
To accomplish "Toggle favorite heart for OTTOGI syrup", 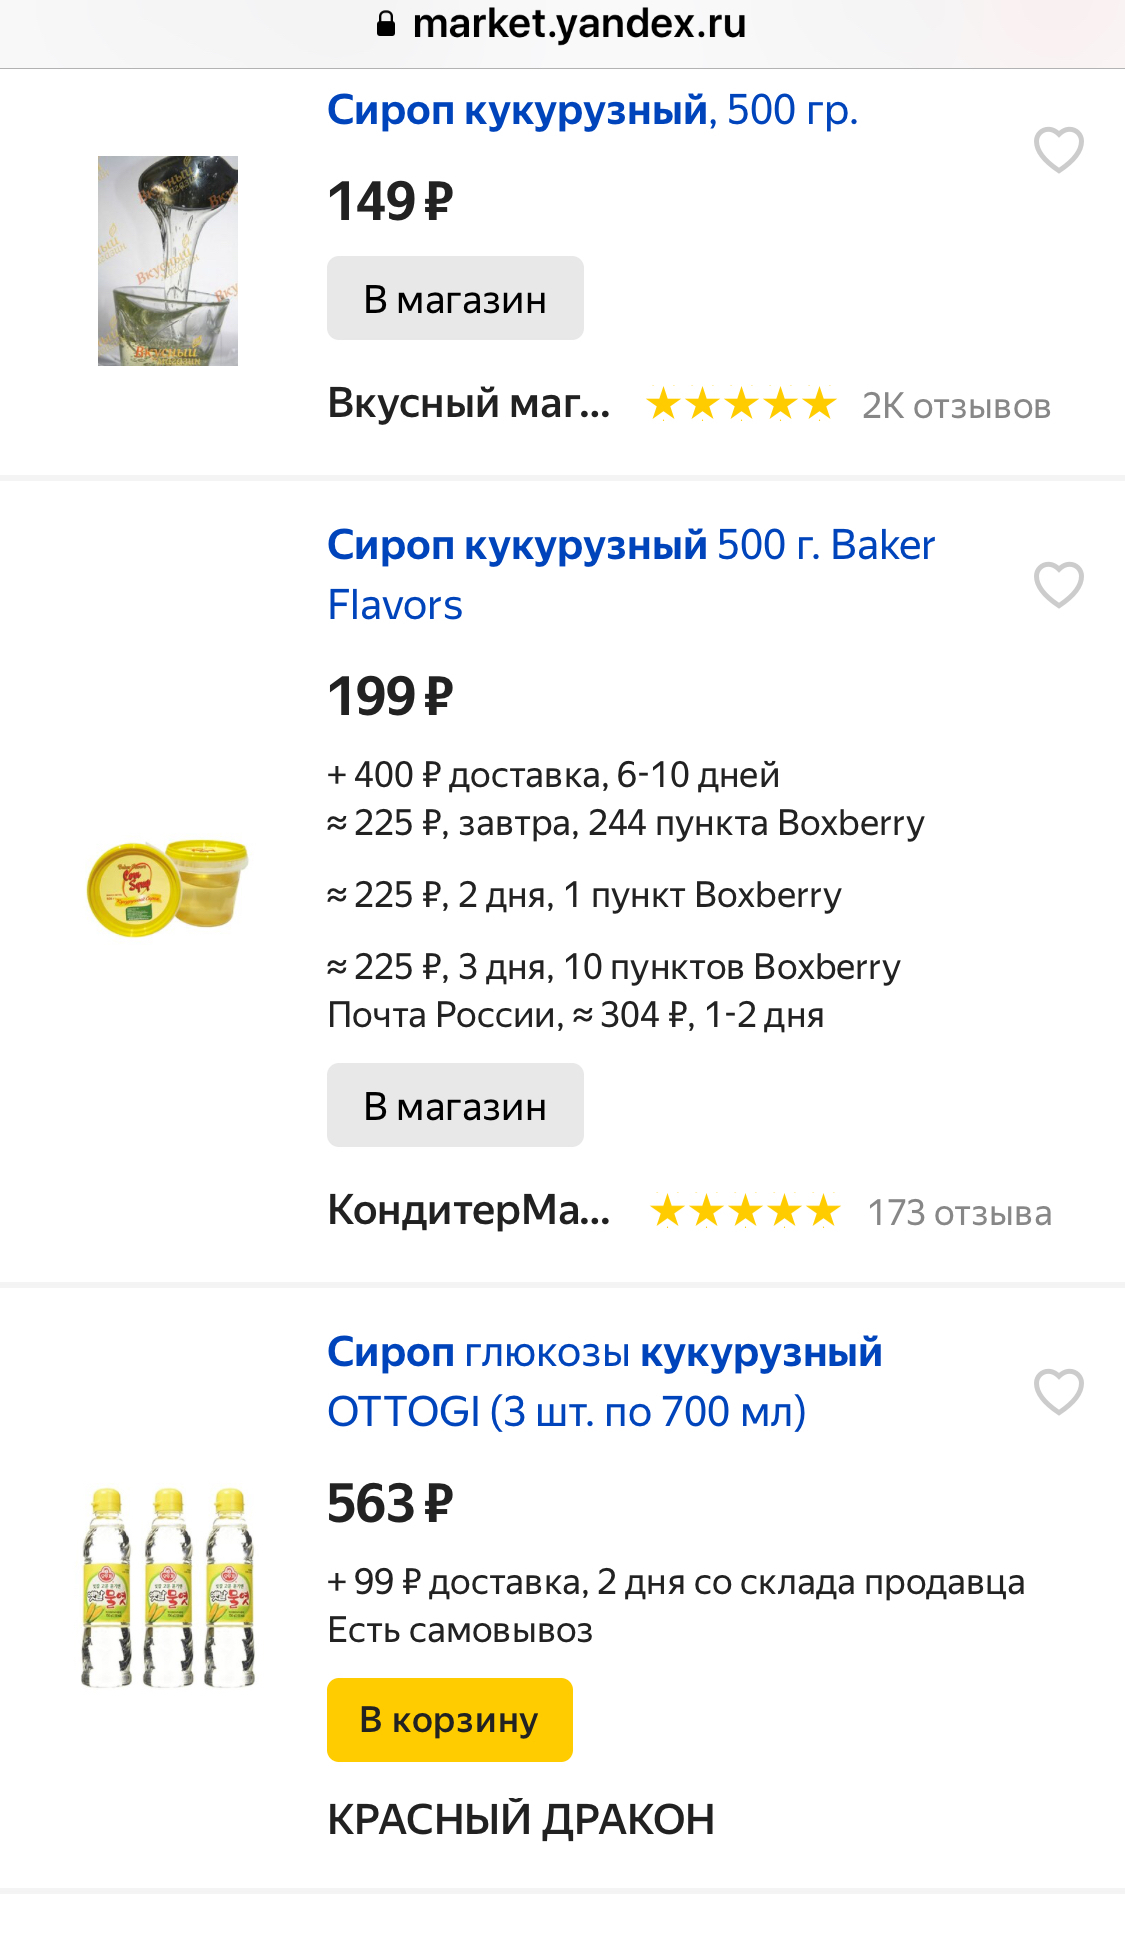I will (x=1058, y=1391).
